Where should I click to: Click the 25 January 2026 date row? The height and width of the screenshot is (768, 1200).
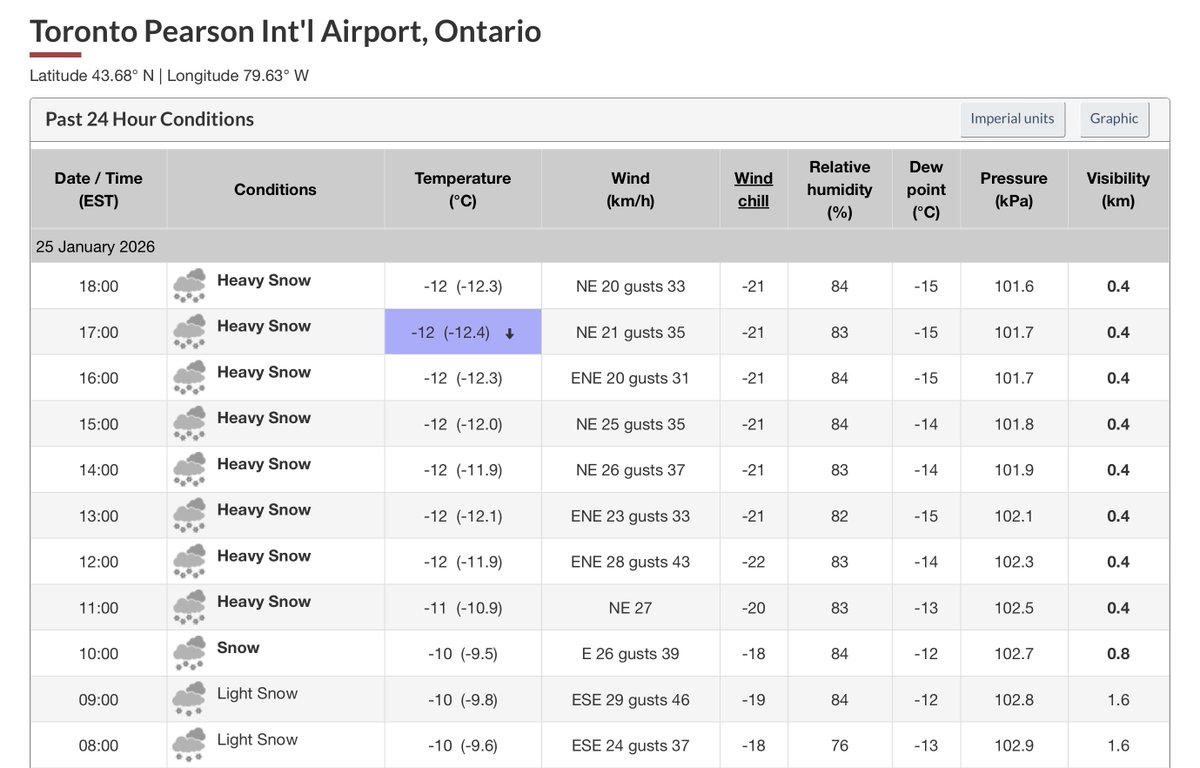click(600, 246)
